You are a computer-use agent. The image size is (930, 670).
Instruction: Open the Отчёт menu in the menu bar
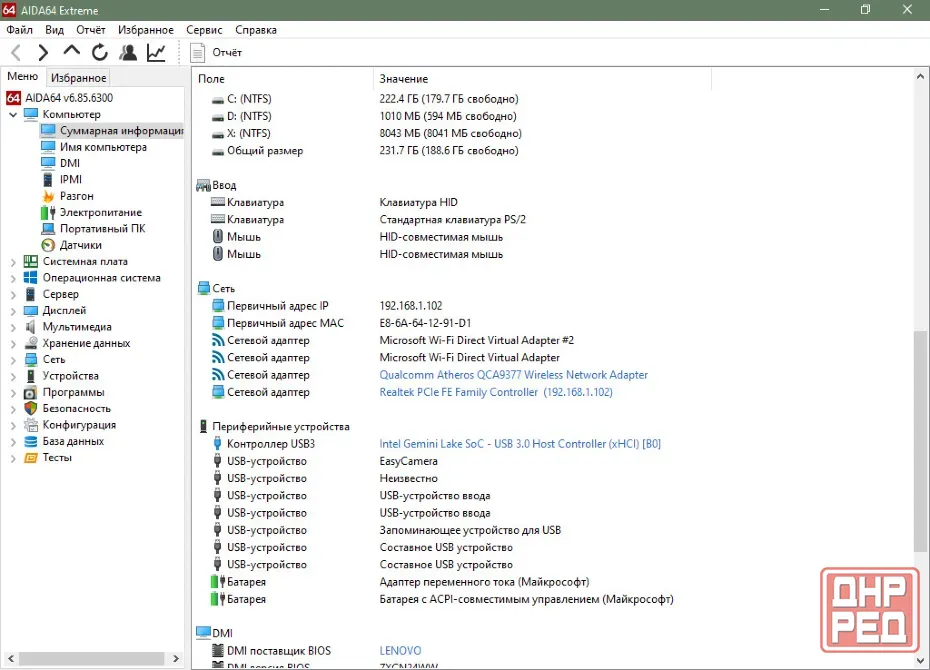coord(91,30)
